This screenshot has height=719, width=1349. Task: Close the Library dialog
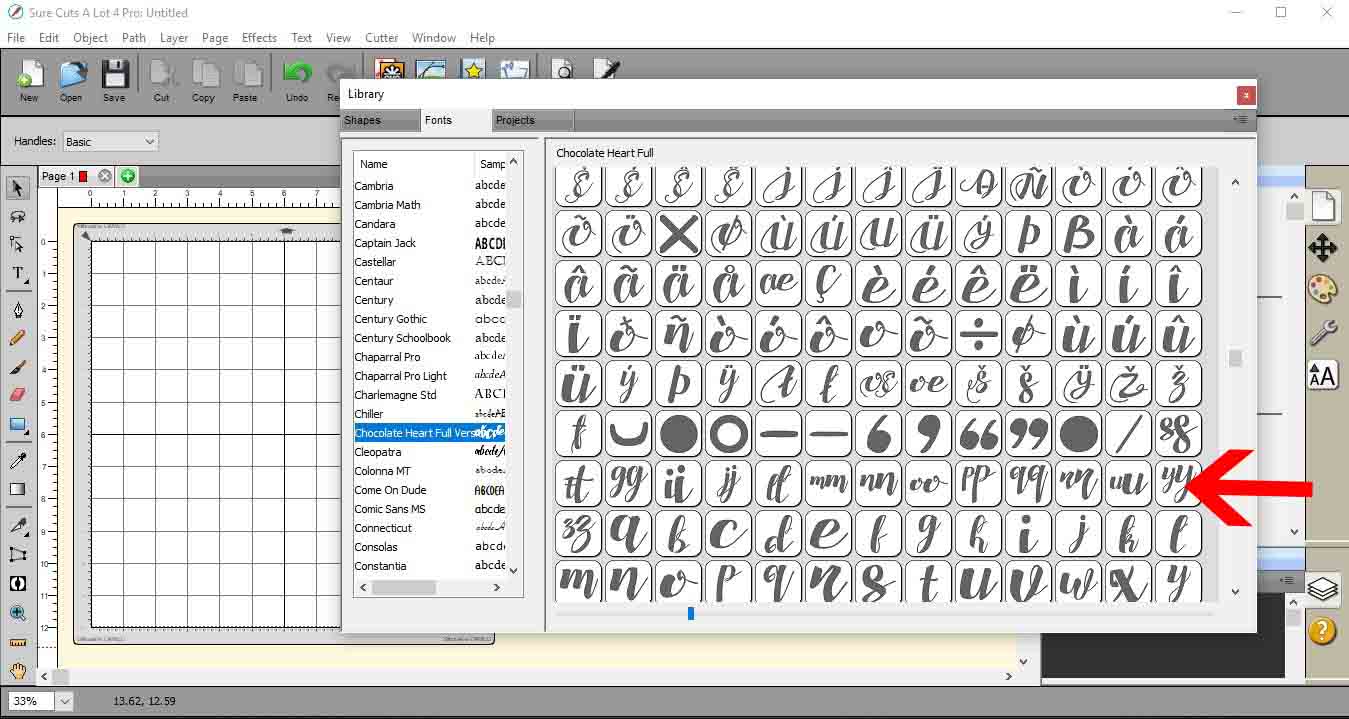[x=1245, y=96]
